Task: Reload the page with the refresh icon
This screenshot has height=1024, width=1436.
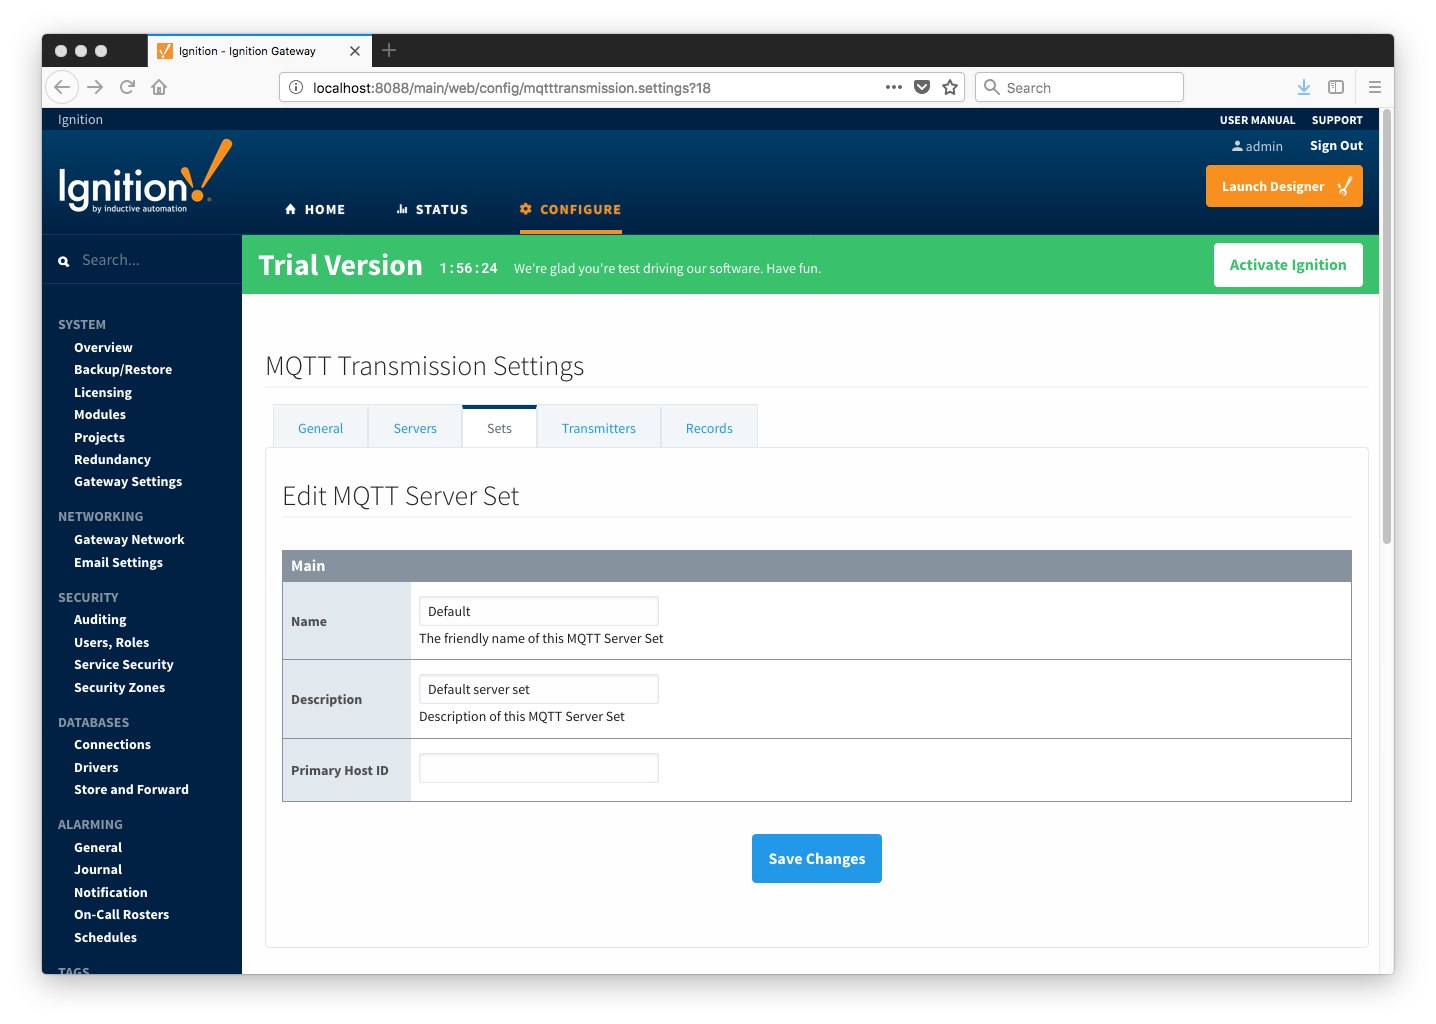Action: [x=127, y=87]
